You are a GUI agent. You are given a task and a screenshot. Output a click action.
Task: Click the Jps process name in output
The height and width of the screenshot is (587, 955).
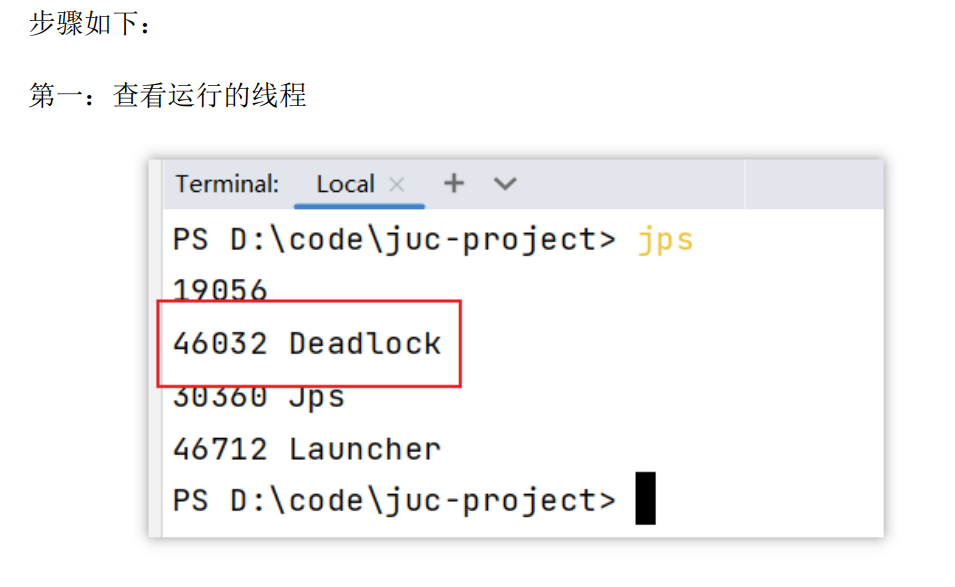(x=317, y=397)
